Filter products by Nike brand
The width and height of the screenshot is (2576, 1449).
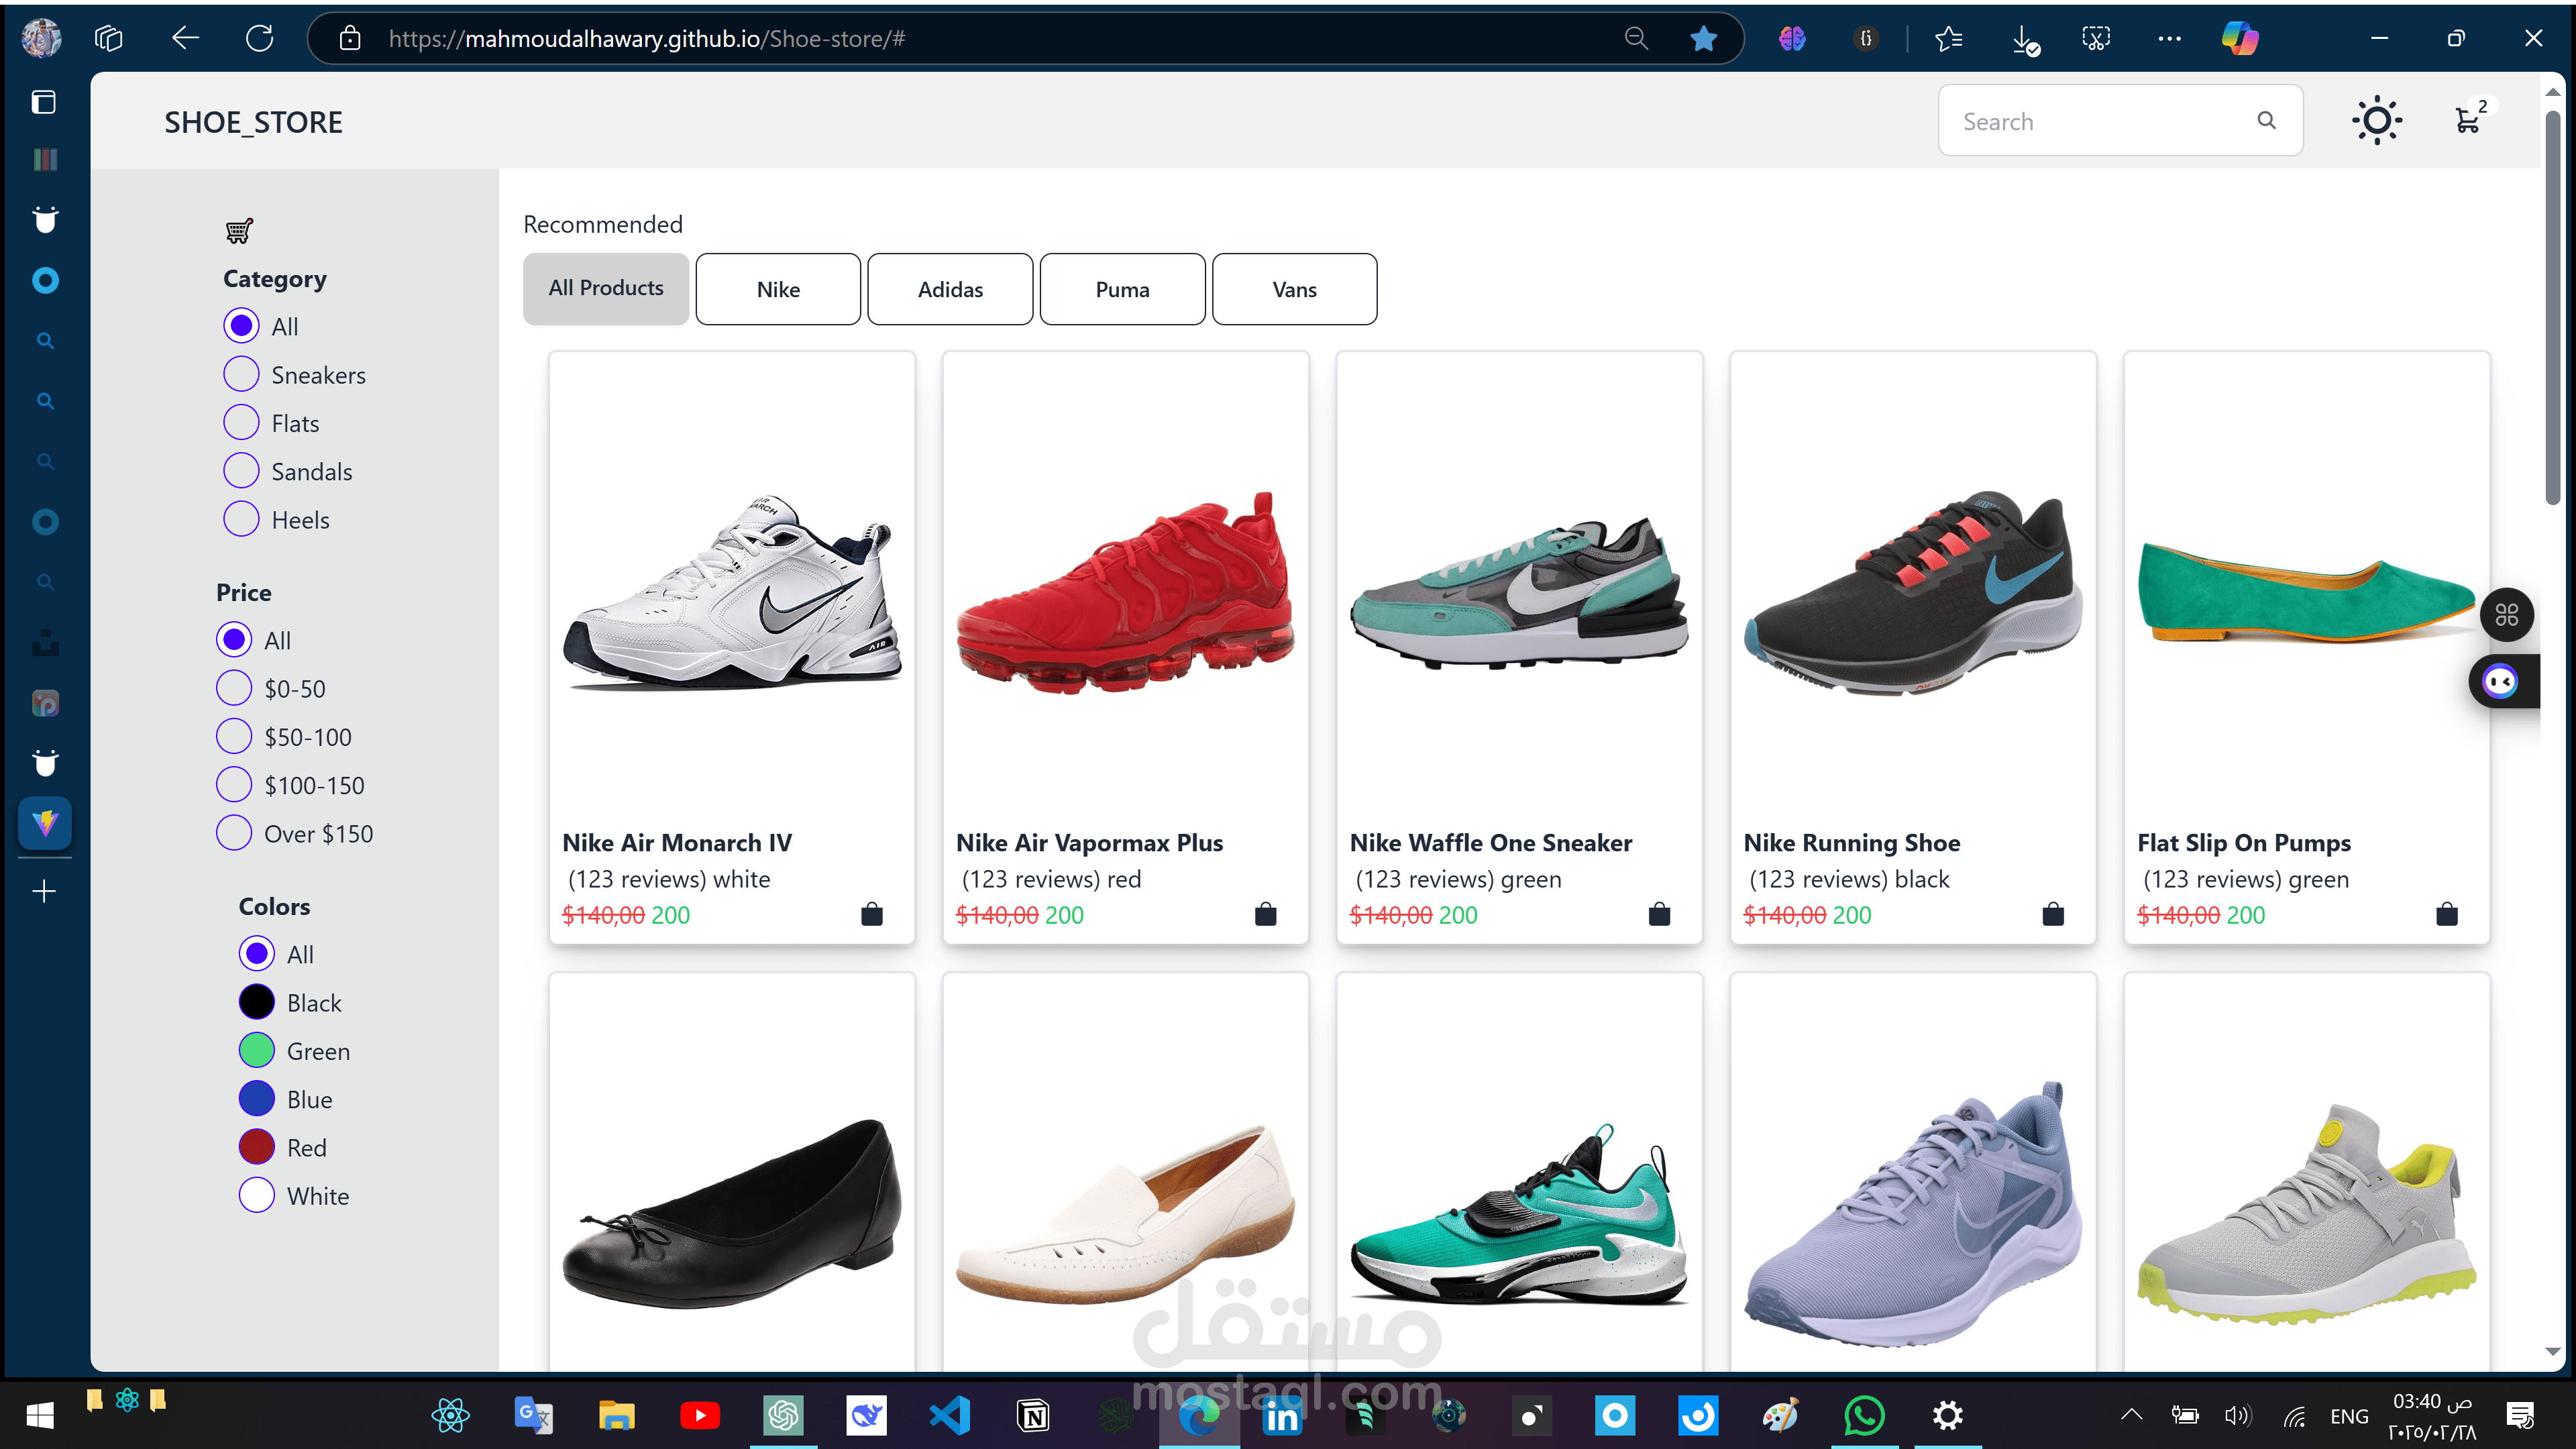point(778,289)
